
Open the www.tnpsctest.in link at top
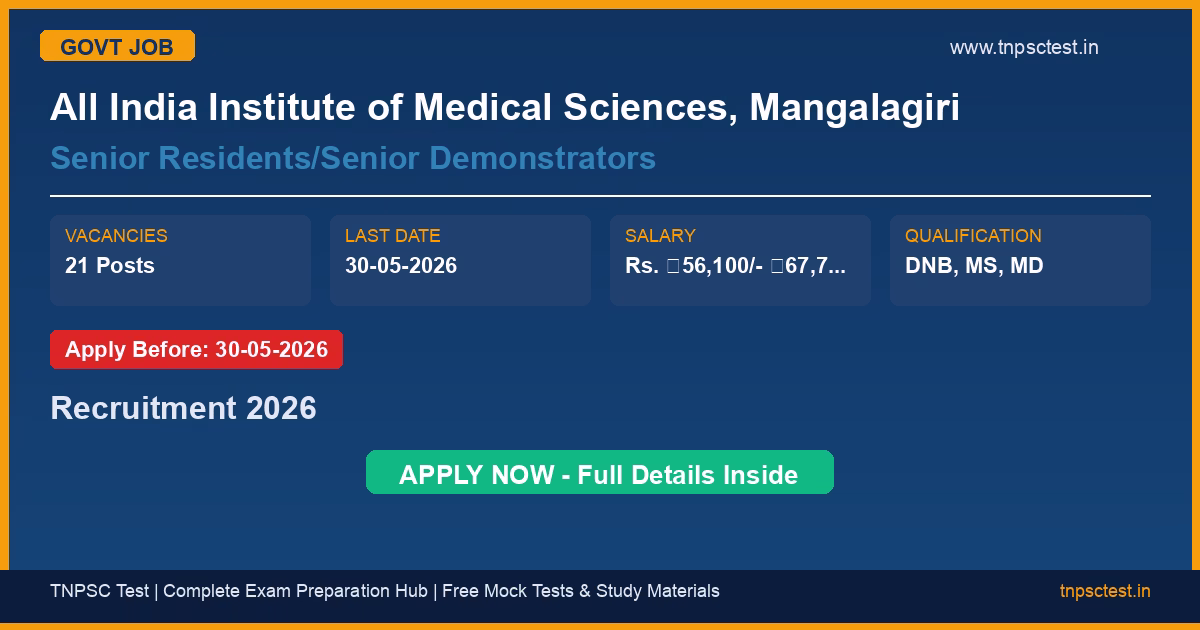pyautogui.click(x=1023, y=47)
